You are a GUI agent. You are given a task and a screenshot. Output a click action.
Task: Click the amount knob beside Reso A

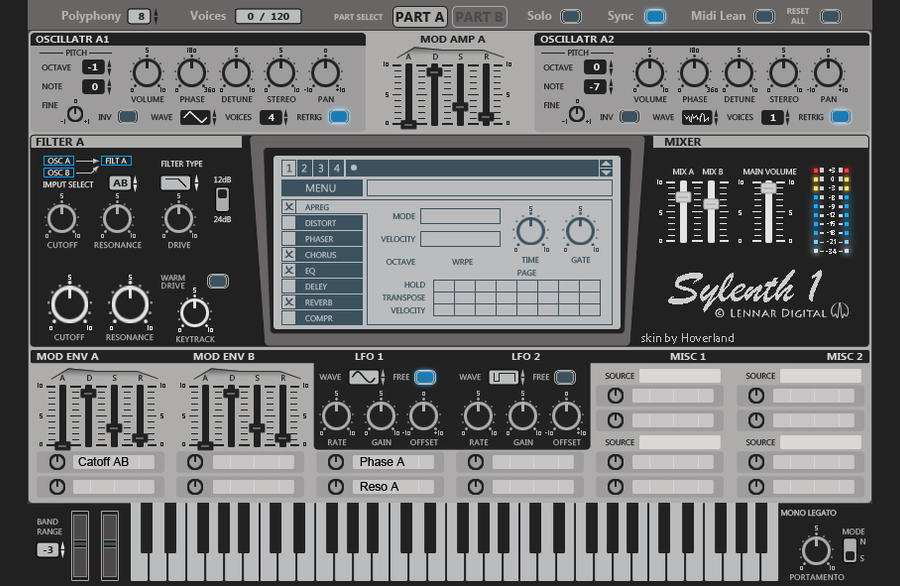[x=336, y=487]
